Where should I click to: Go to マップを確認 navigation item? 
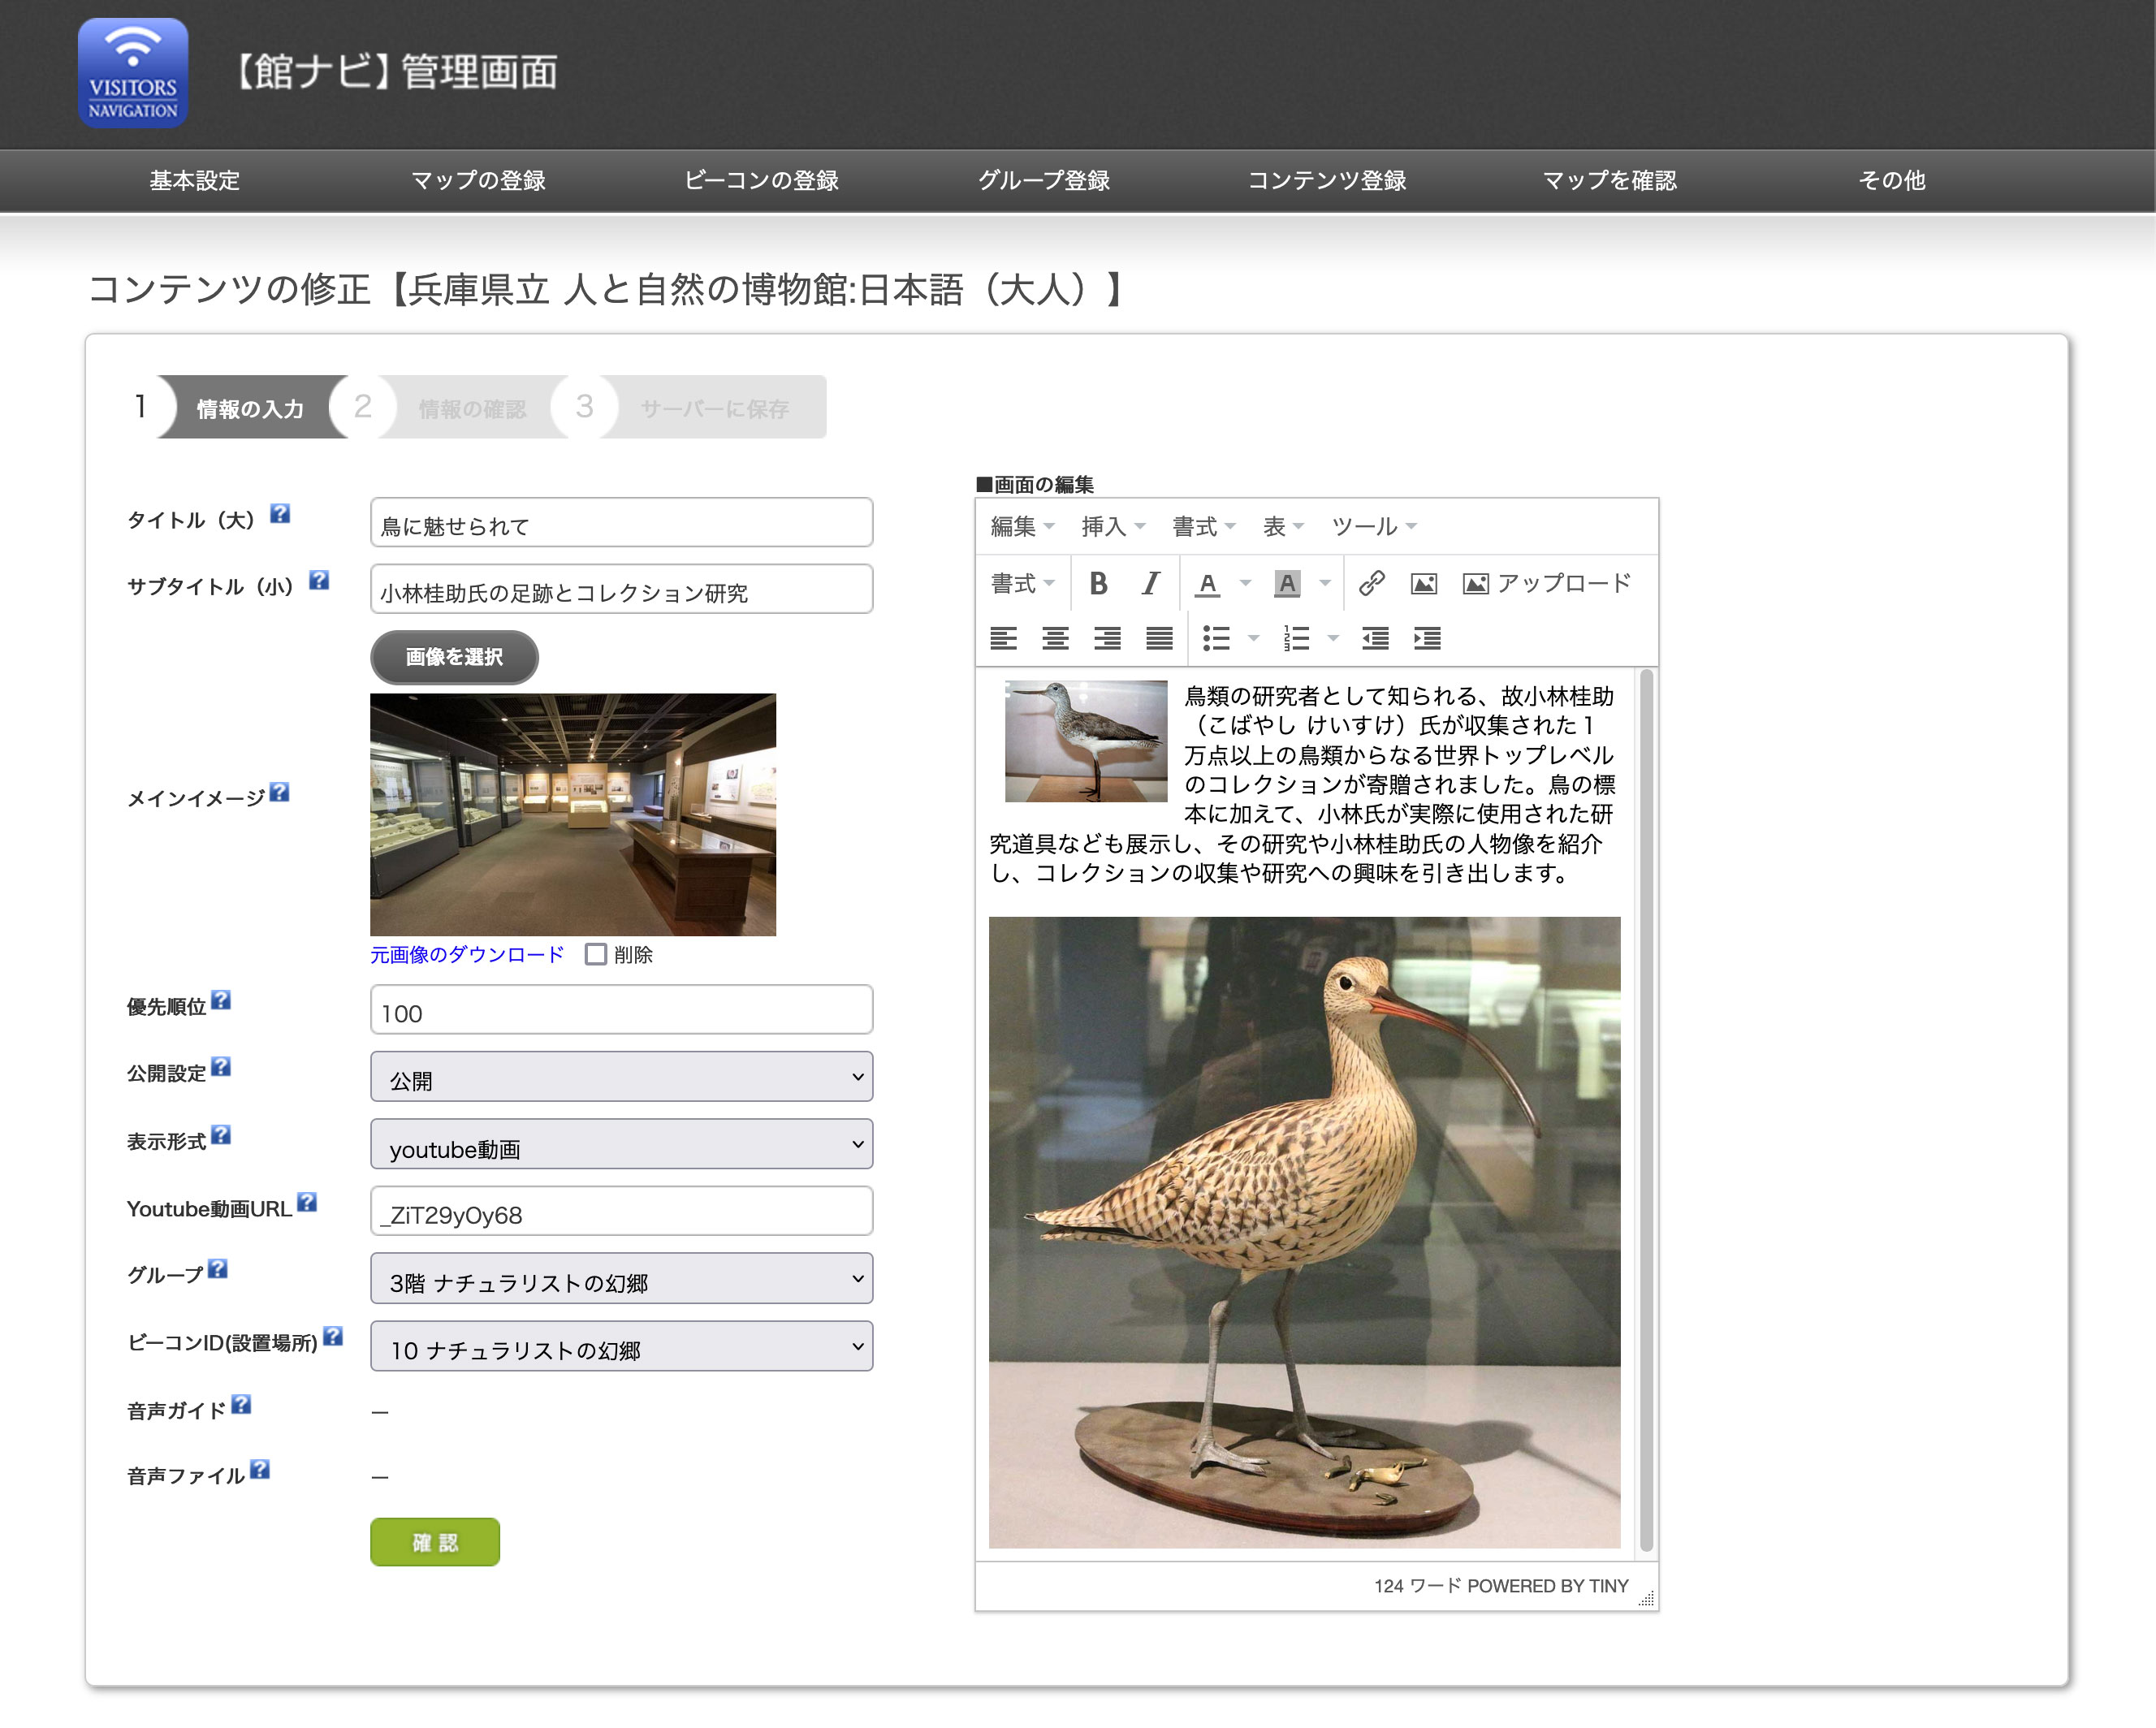click(x=1610, y=180)
